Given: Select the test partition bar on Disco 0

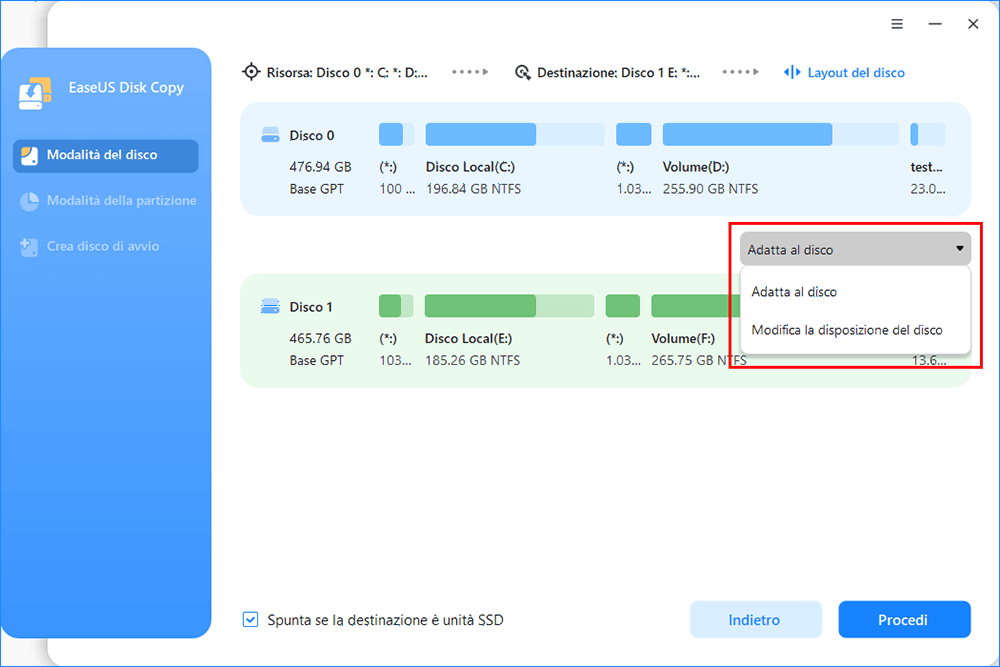Looking at the screenshot, I should pos(927,135).
